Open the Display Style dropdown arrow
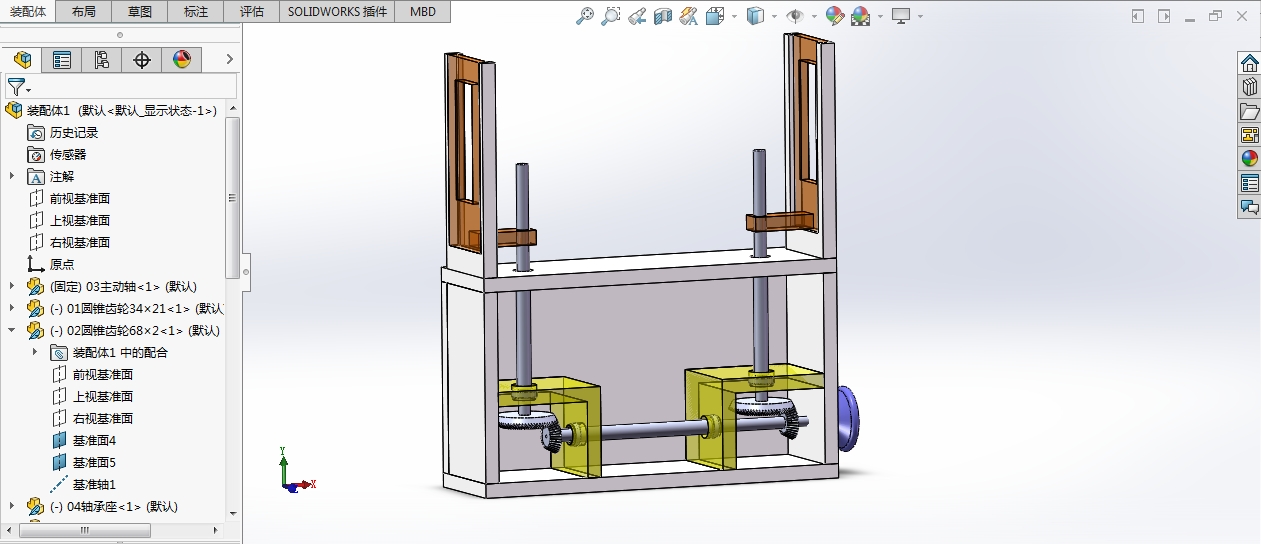This screenshot has width=1261, height=544. pyautogui.click(x=775, y=16)
